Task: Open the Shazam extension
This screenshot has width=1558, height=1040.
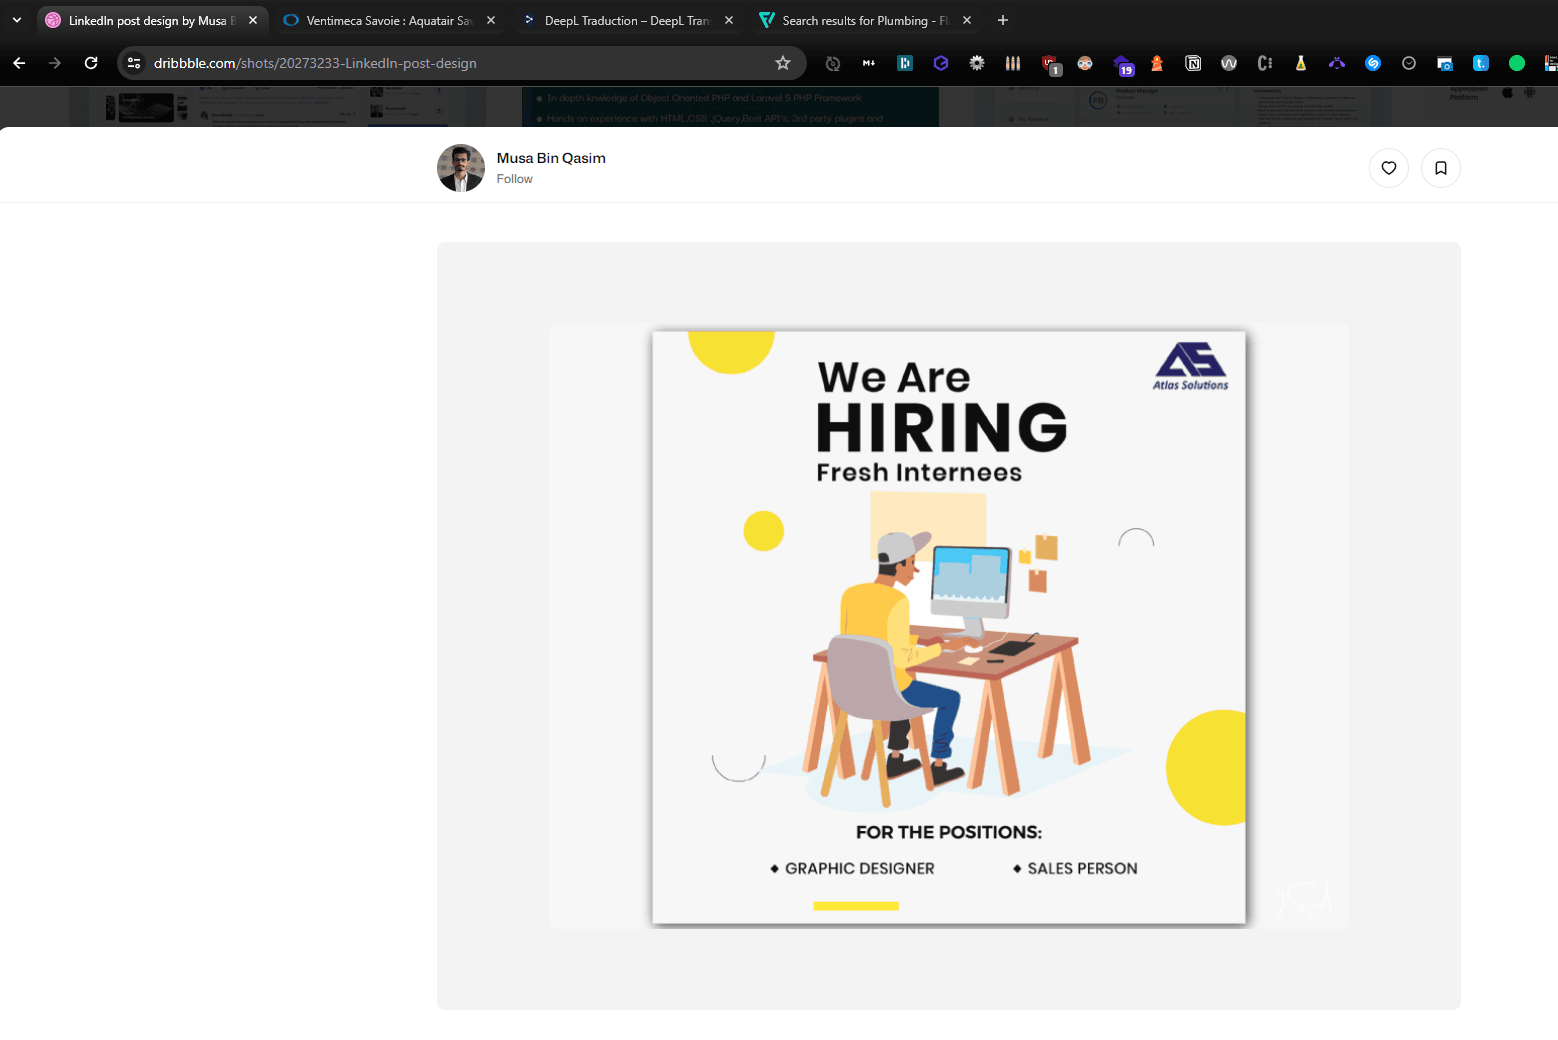Action: (1373, 63)
